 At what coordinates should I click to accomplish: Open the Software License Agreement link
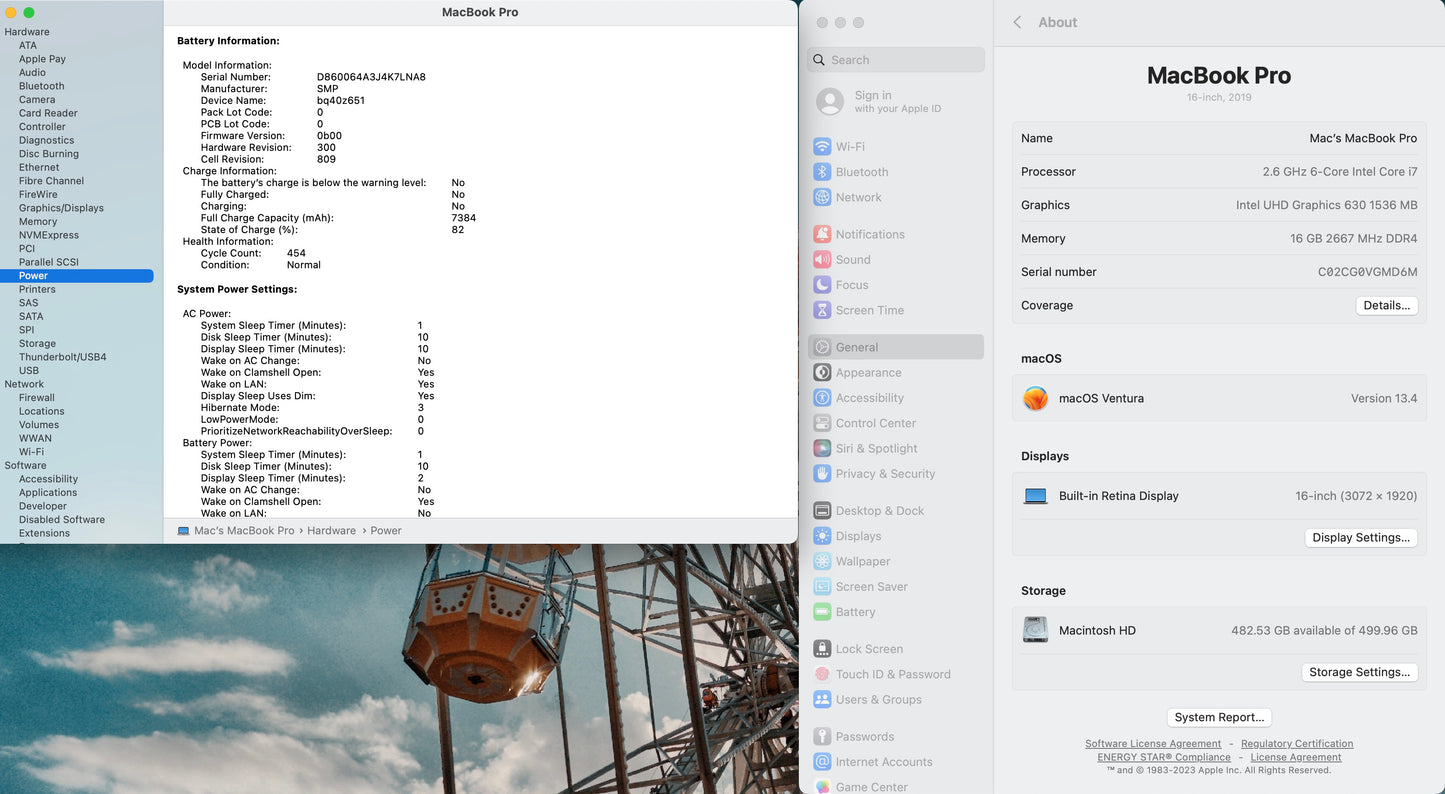click(x=1153, y=744)
